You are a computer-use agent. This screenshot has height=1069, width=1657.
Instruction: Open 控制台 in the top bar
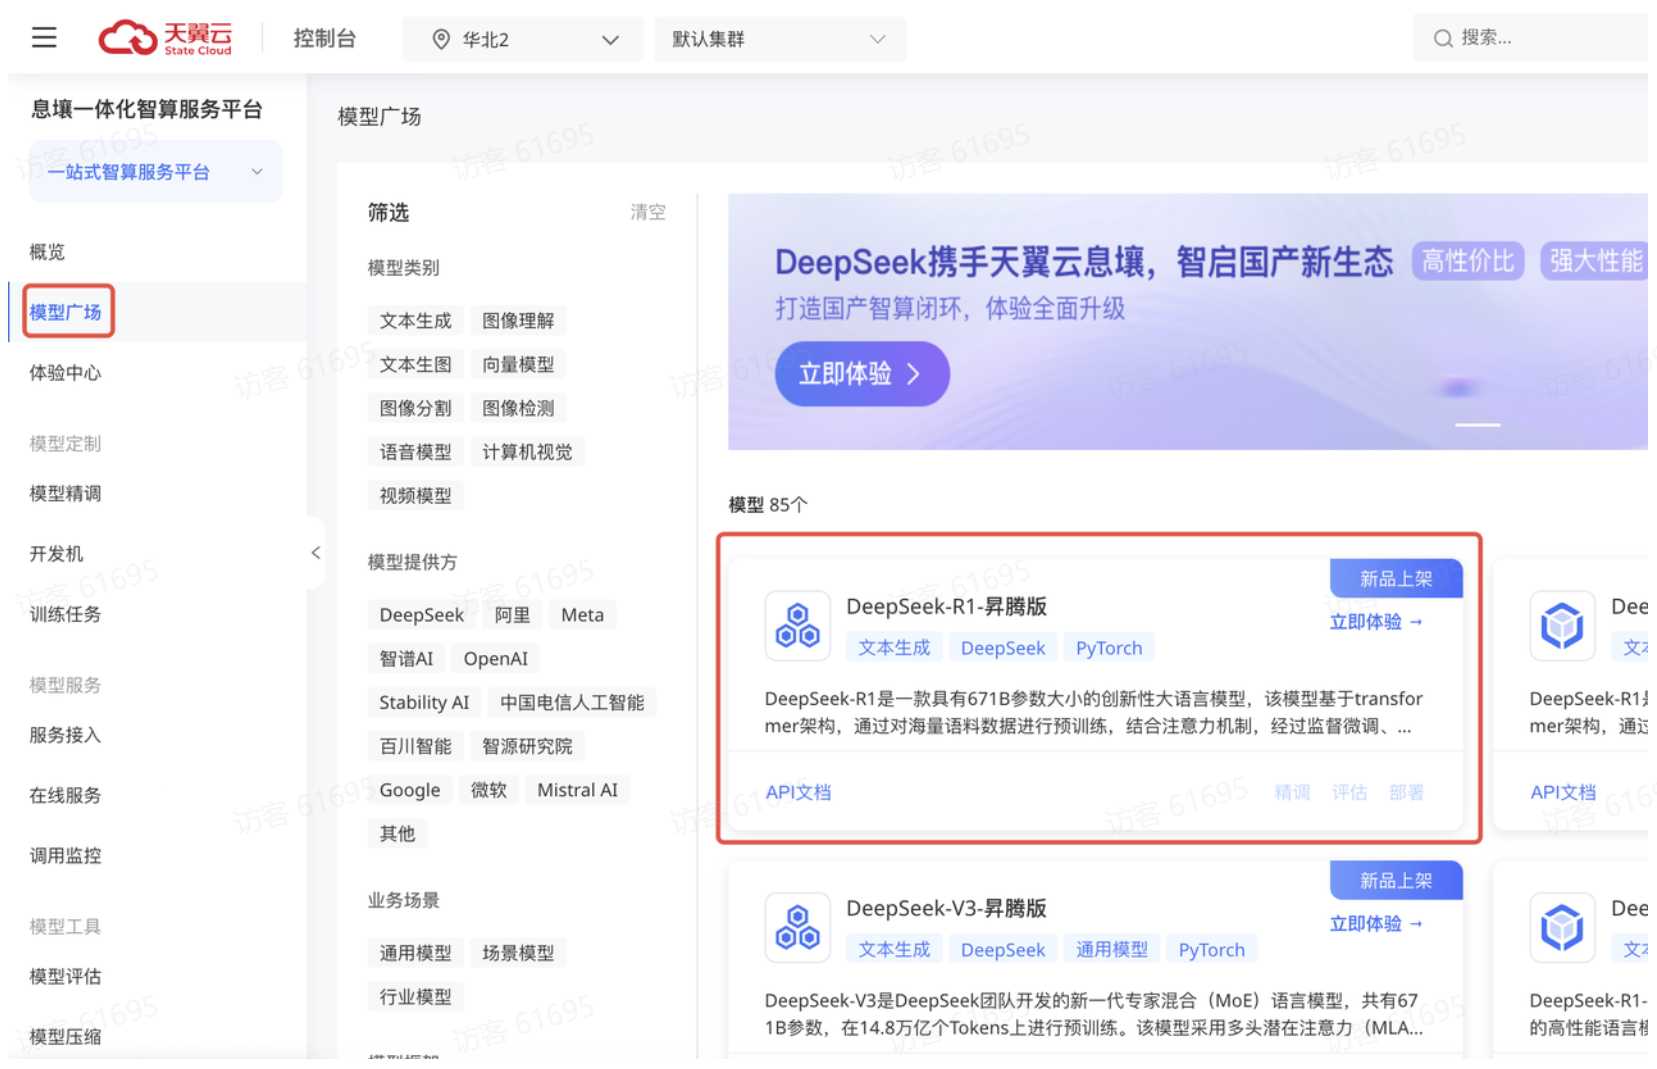click(x=324, y=38)
